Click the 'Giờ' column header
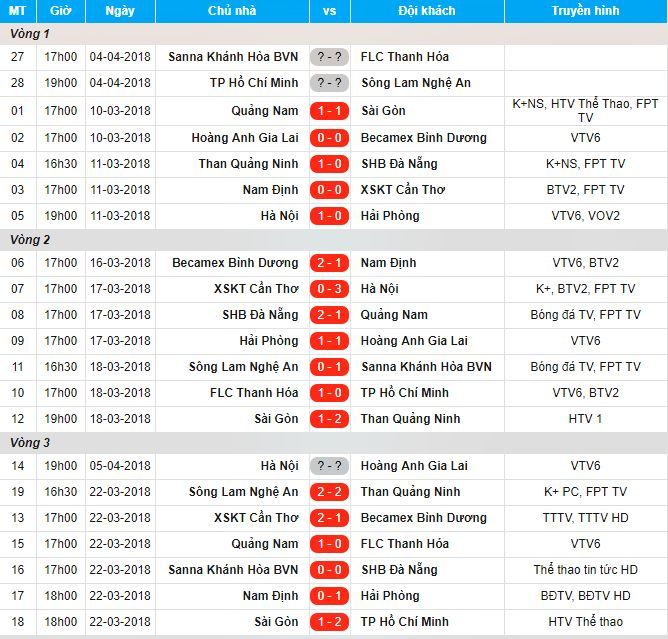Image resolution: width=668 pixels, height=639 pixels. click(62, 11)
